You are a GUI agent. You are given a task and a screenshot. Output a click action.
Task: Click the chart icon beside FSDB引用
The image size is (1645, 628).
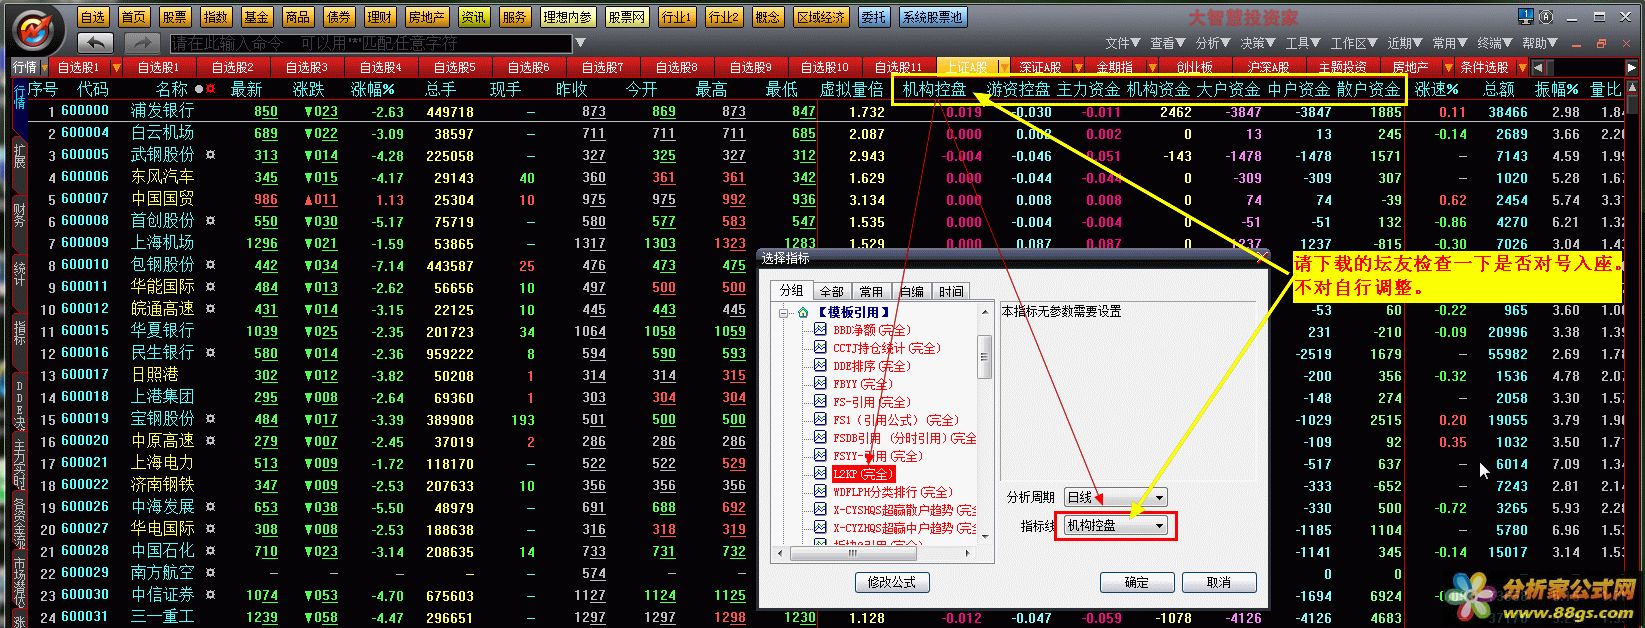[x=820, y=438]
